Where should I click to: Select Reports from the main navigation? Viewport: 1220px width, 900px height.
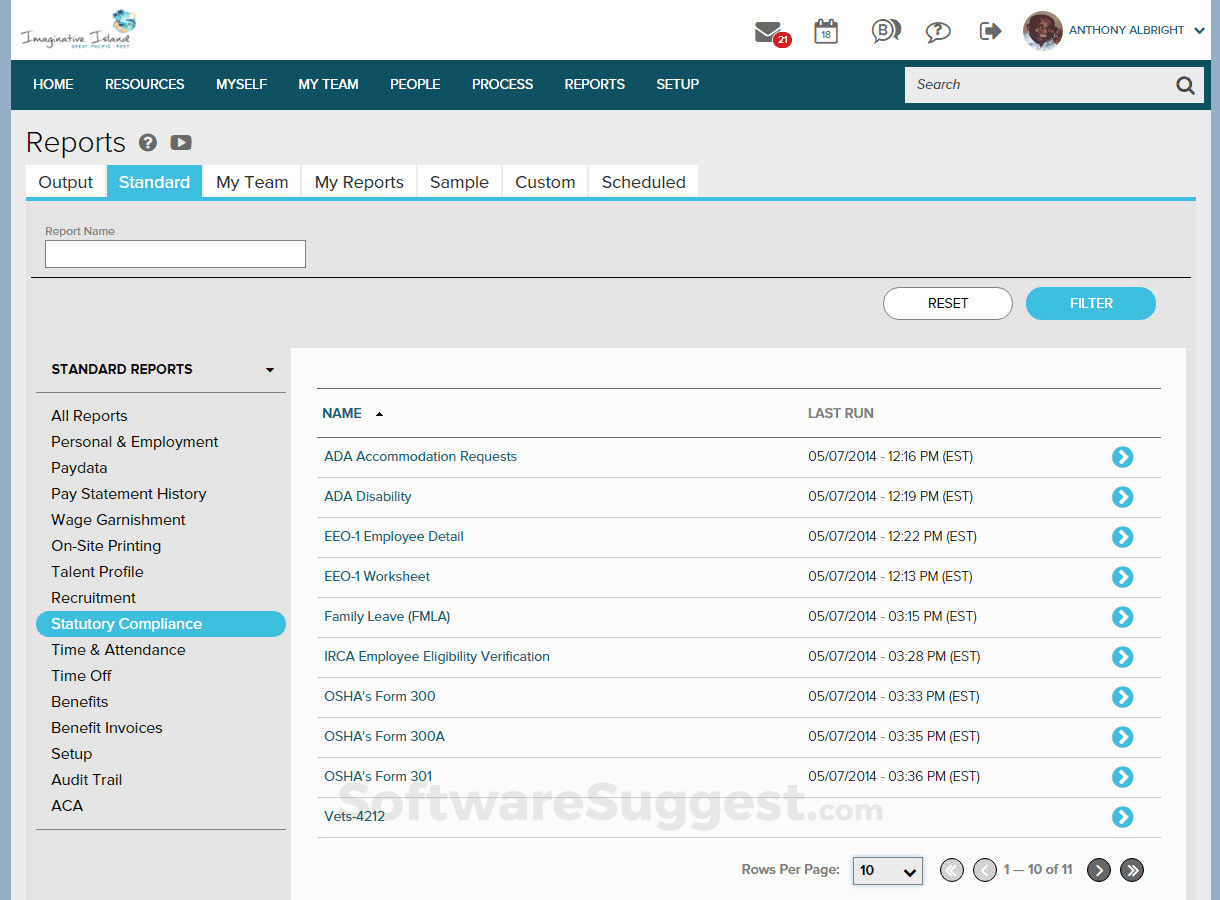click(x=594, y=84)
